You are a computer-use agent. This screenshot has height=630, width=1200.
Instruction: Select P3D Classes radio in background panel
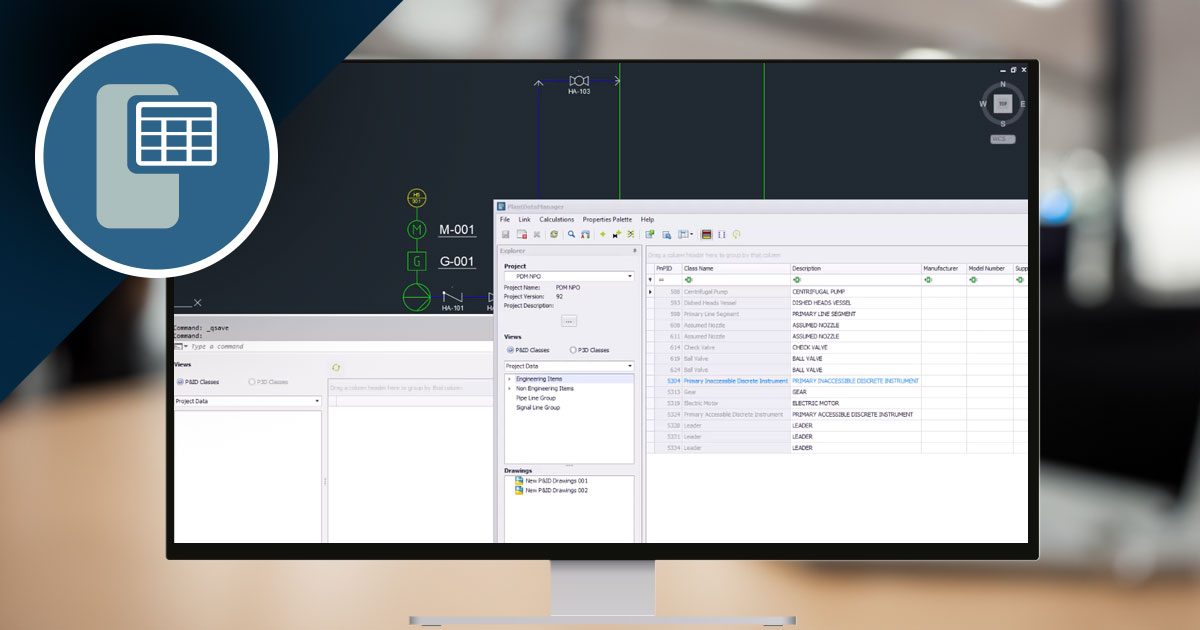pyautogui.click(x=251, y=382)
